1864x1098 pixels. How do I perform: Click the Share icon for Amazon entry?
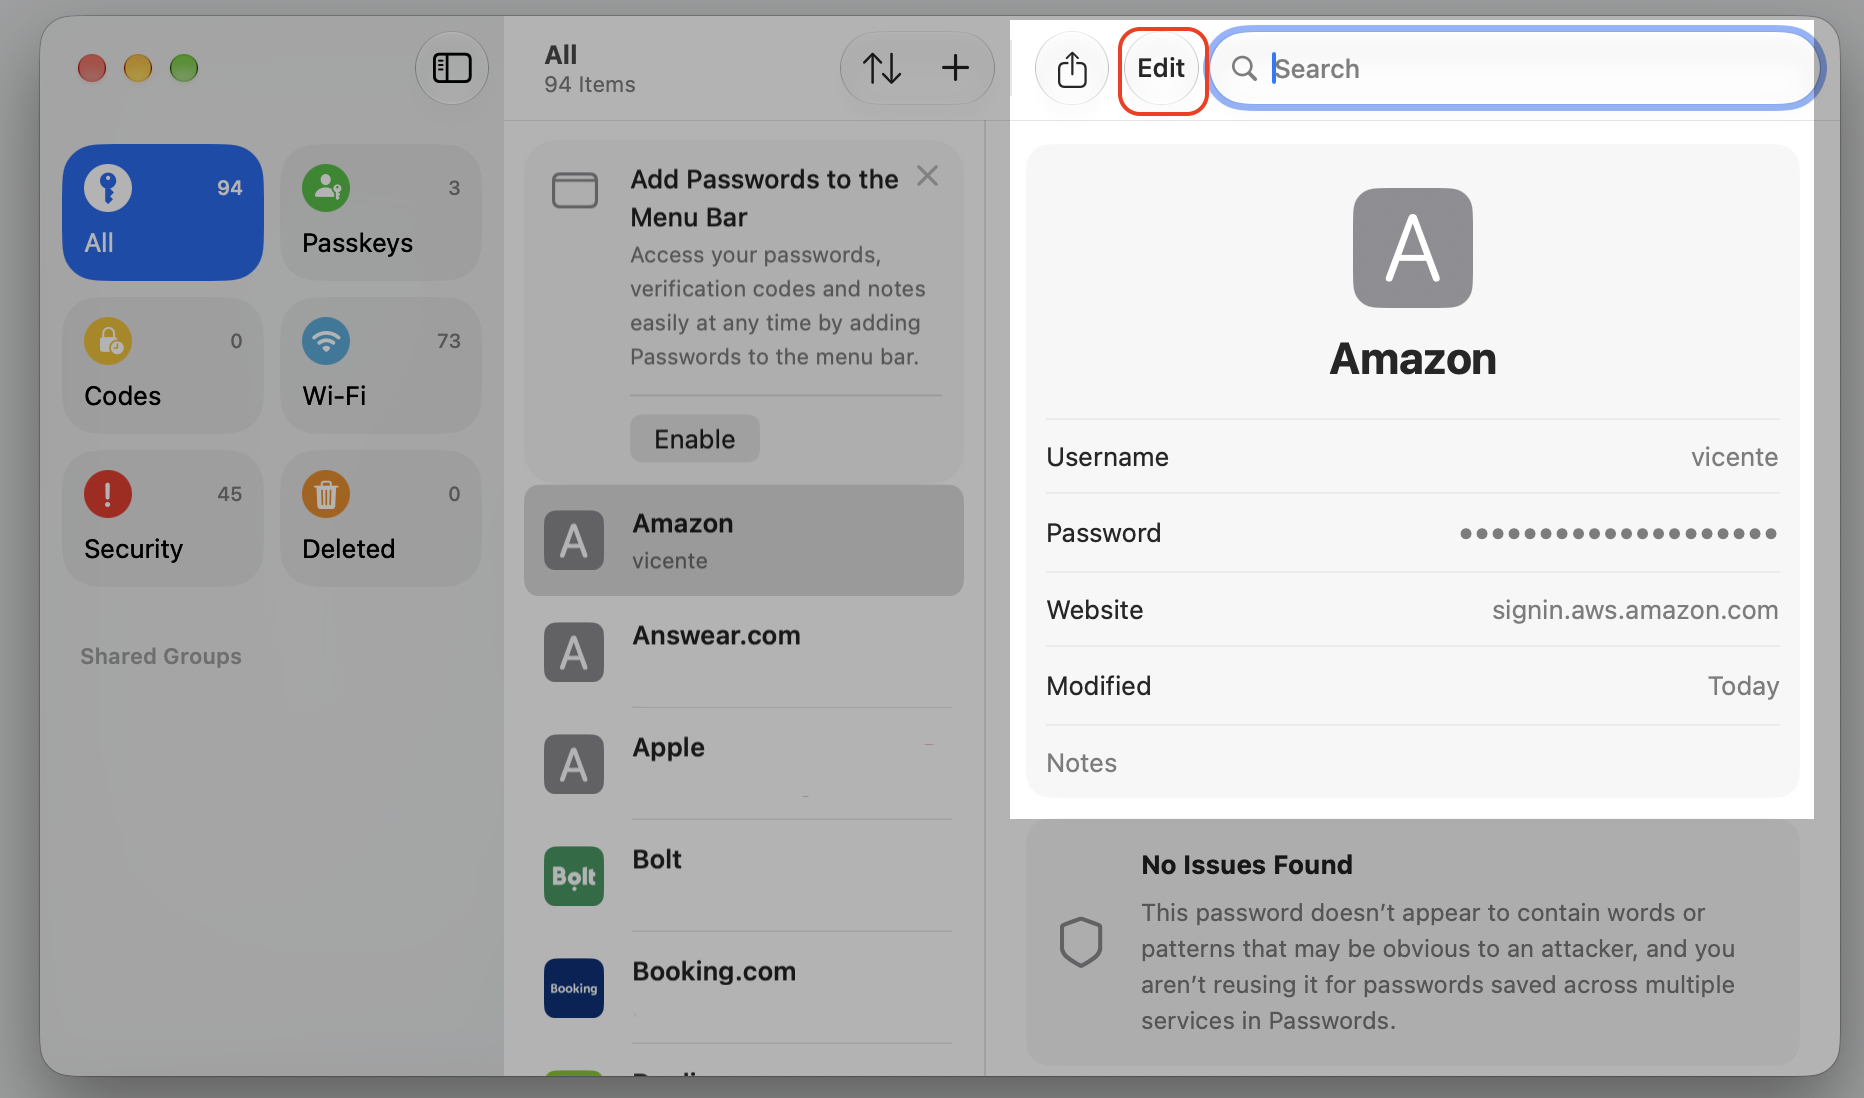[x=1072, y=68]
